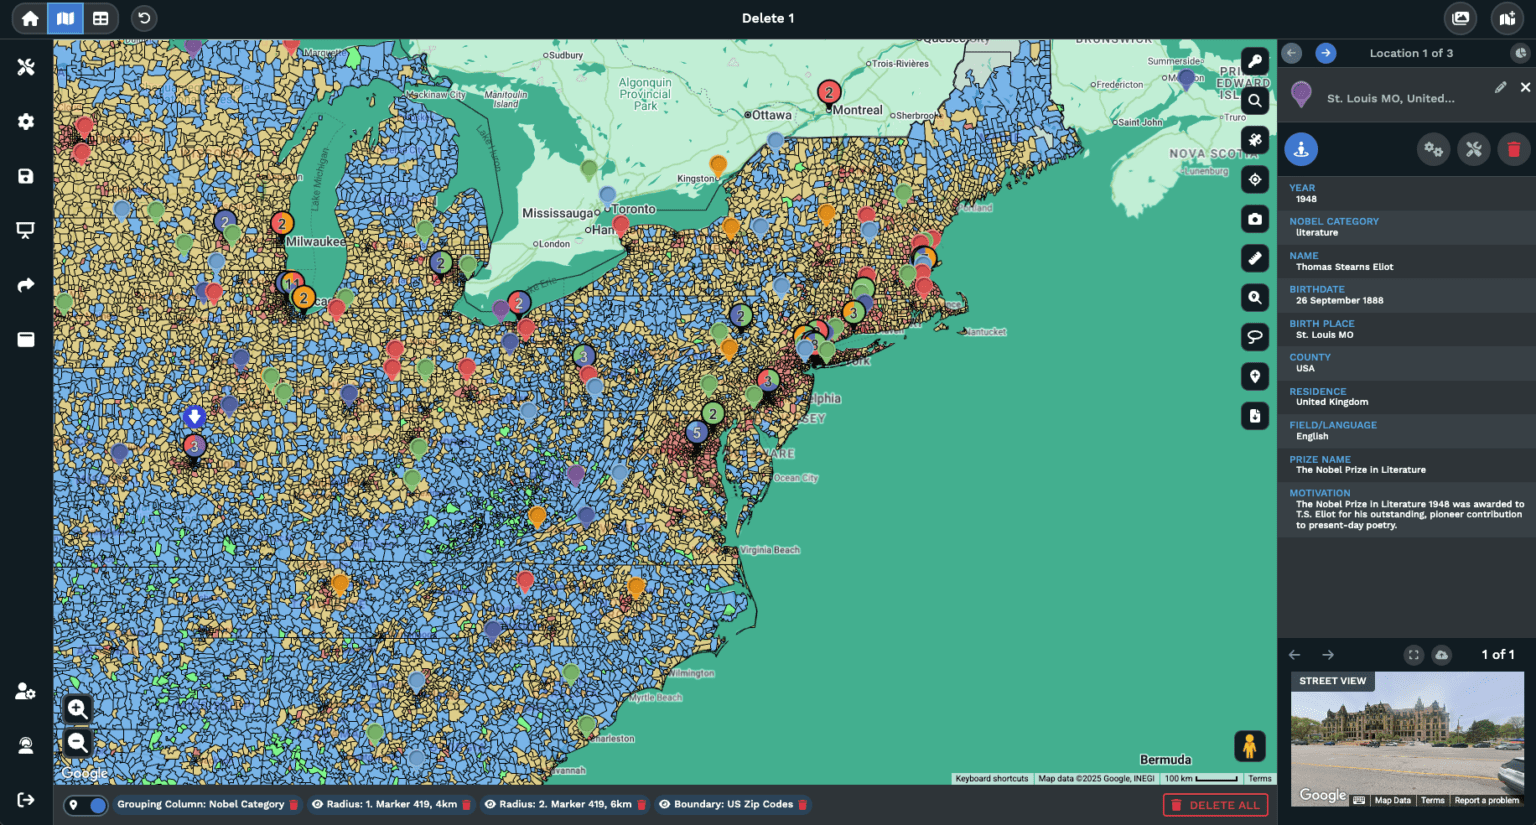
Task: Click the blue selected marker near St. Louis
Action: click(195, 416)
